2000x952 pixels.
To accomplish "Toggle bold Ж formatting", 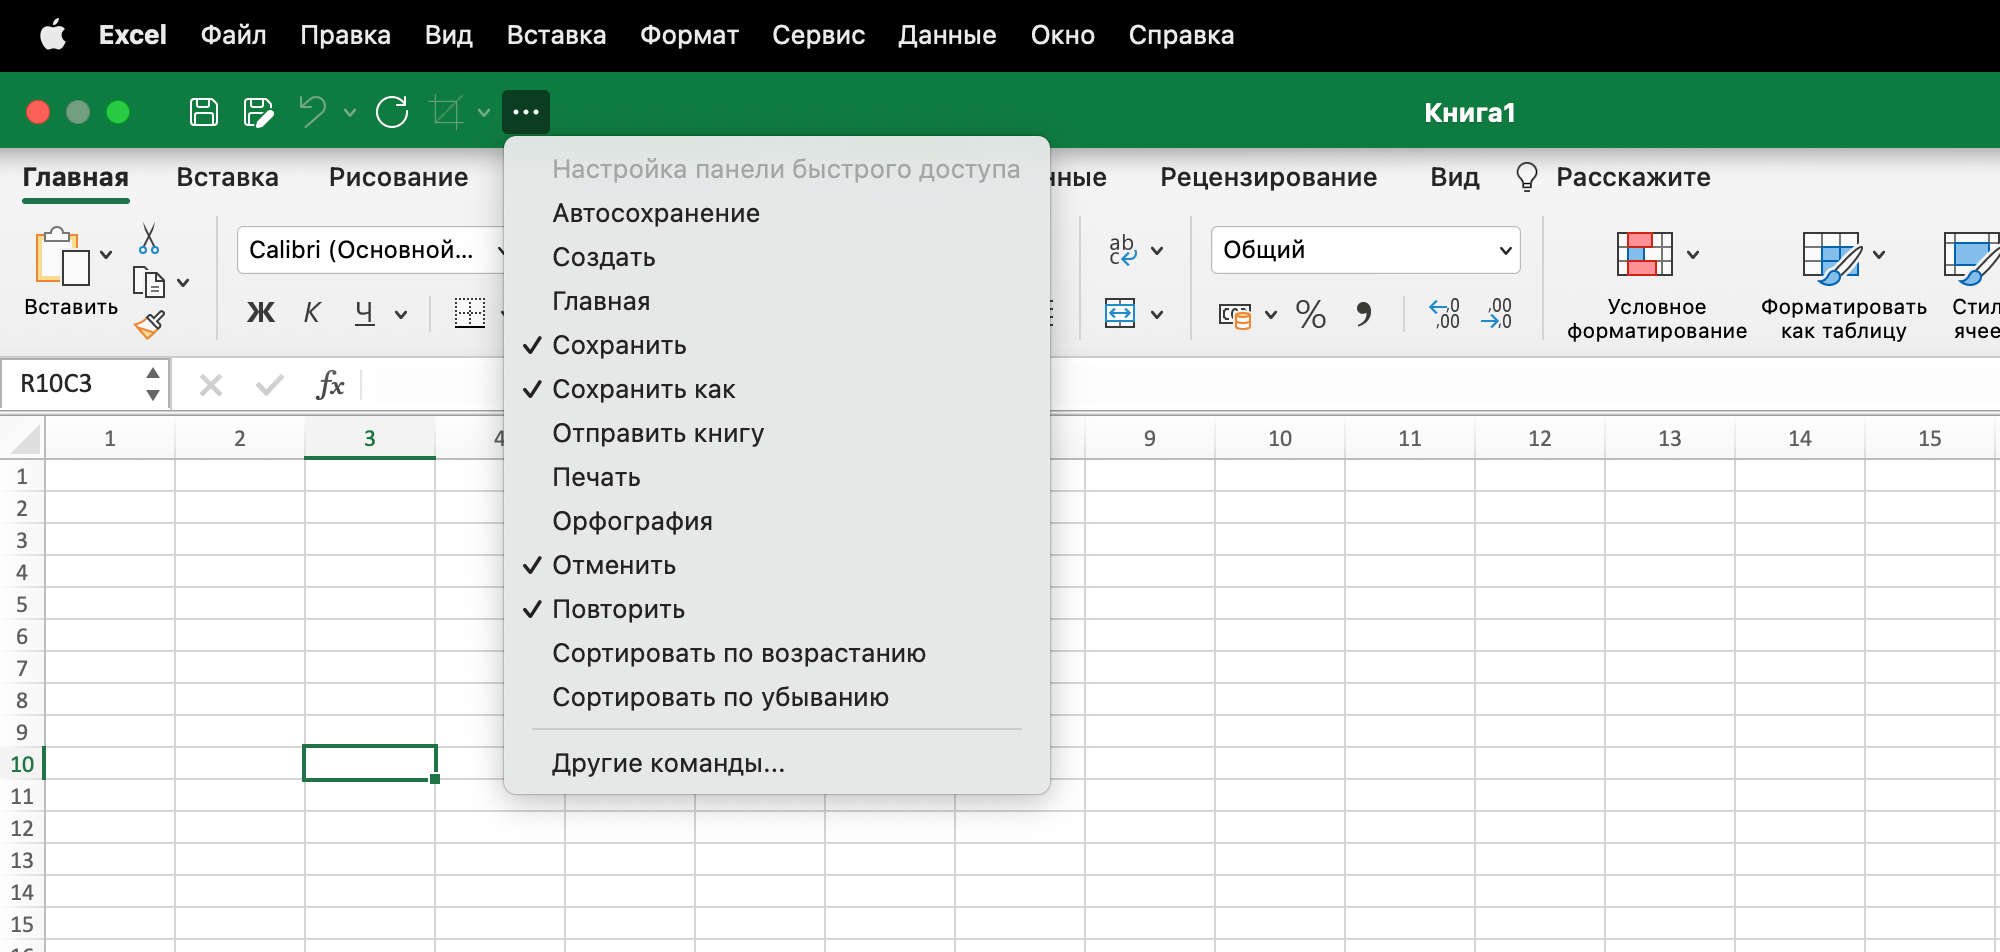I will (261, 313).
